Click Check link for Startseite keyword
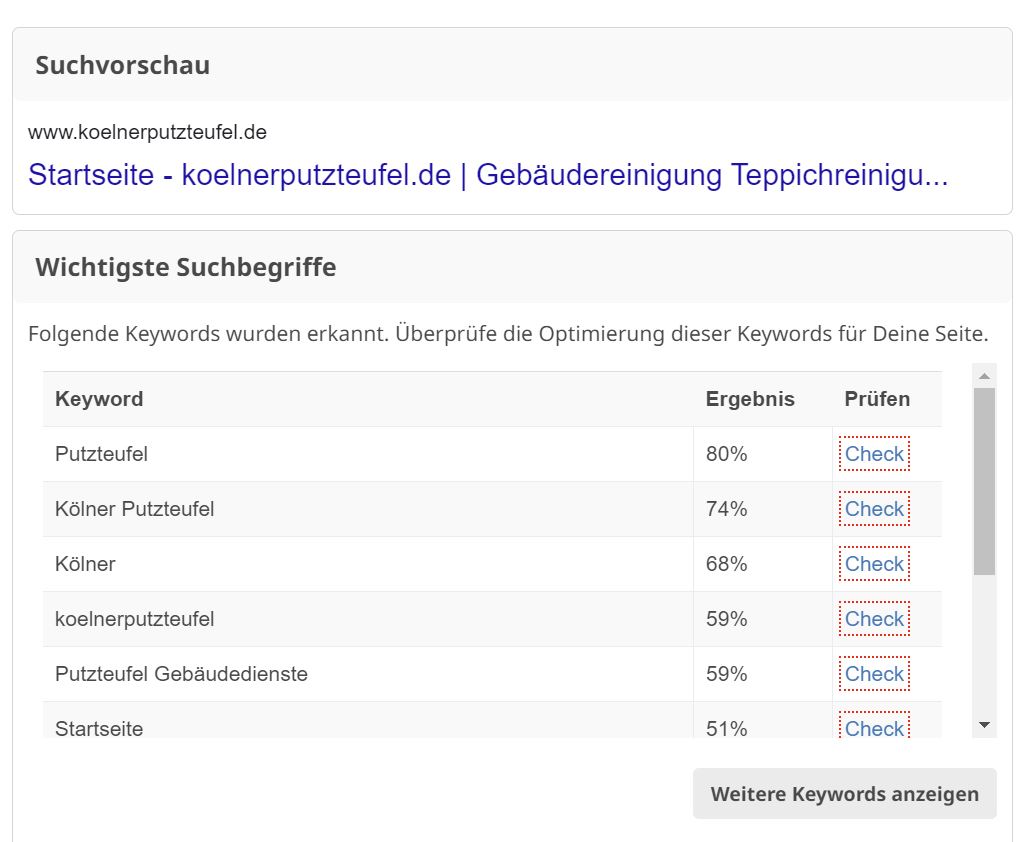 point(874,727)
